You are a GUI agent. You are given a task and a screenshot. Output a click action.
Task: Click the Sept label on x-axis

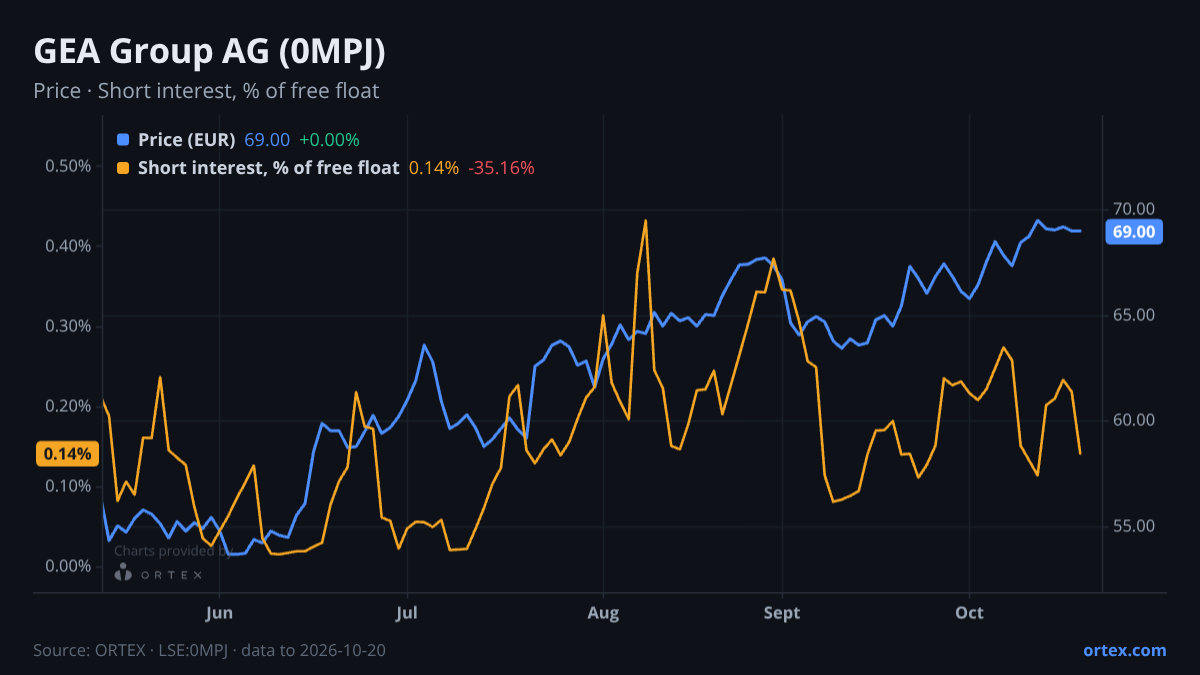pyautogui.click(x=781, y=613)
